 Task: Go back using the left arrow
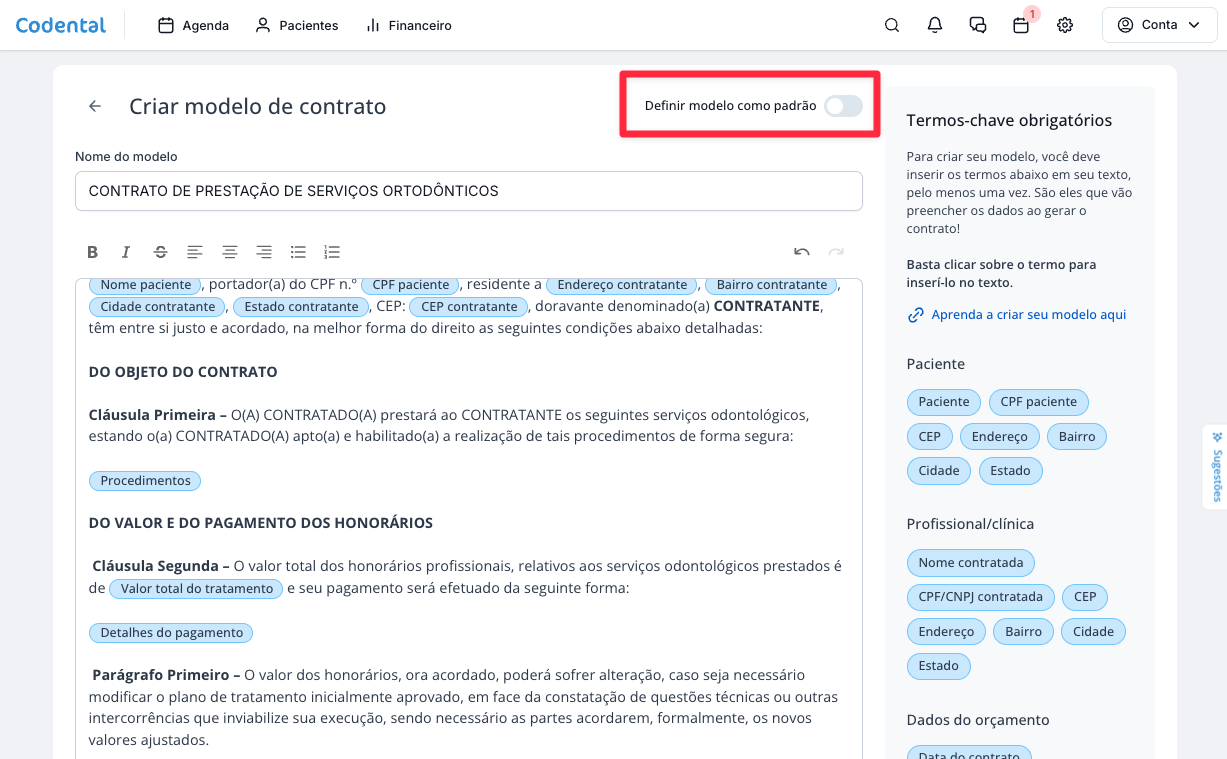click(95, 106)
